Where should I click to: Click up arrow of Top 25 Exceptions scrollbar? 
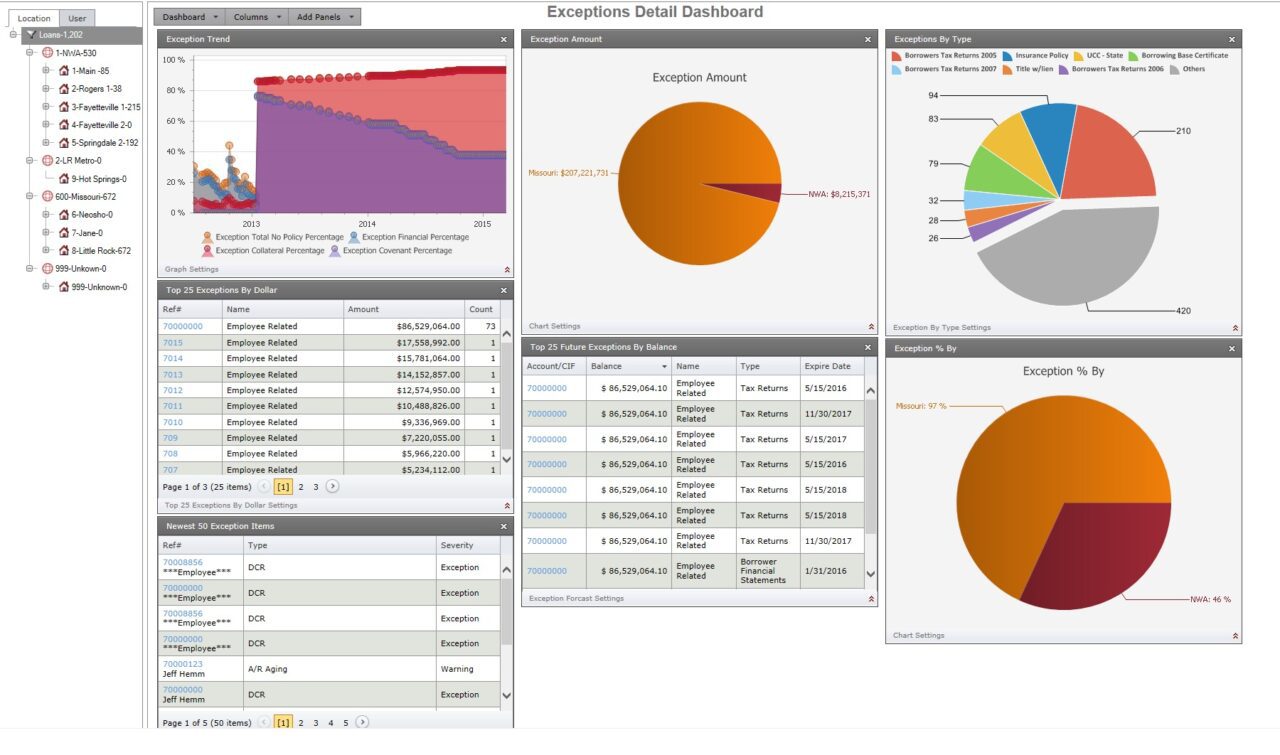tap(506, 335)
